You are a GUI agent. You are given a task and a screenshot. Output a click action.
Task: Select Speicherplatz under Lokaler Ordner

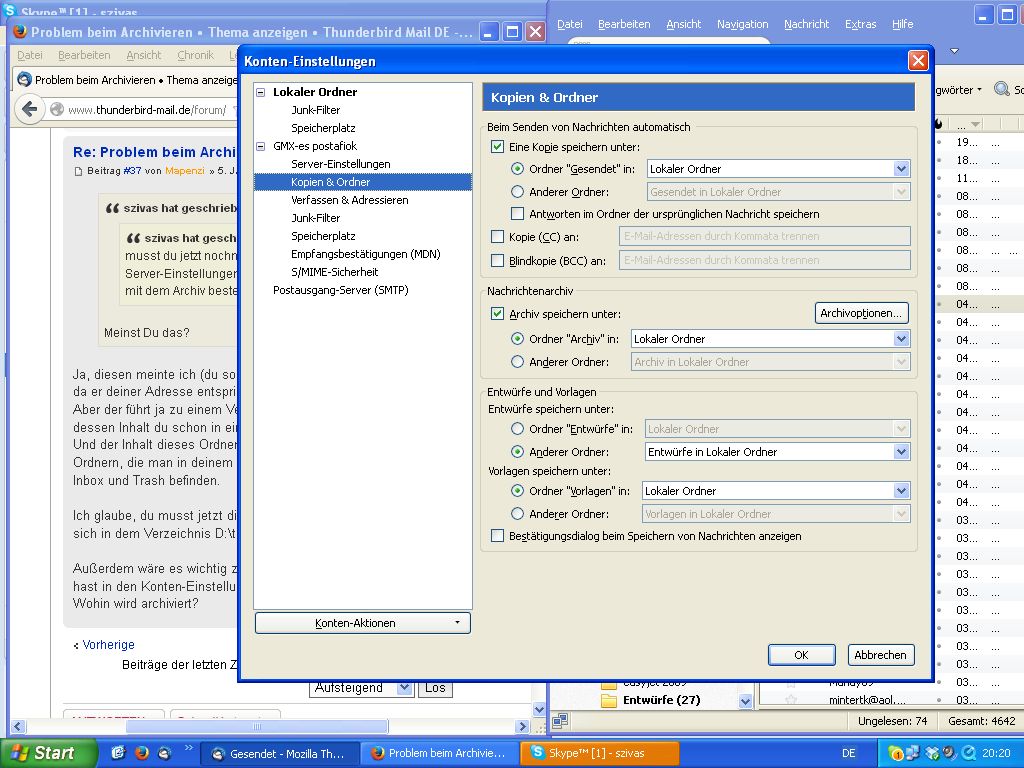click(323, 128)
